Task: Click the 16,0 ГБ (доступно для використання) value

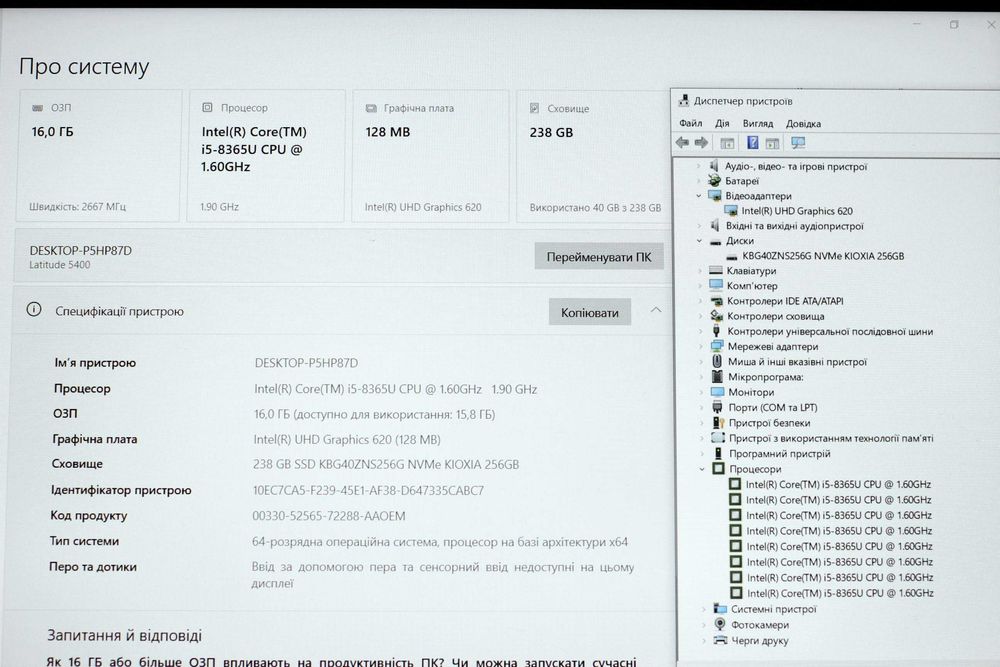Action: point(374,414)
